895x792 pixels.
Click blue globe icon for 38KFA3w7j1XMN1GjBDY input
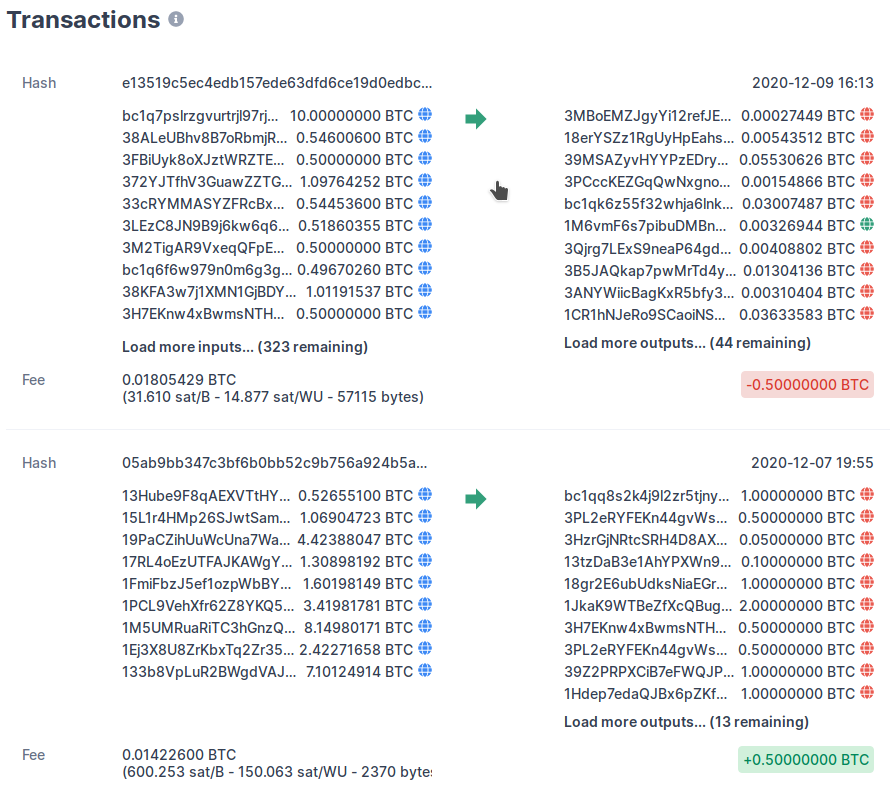[425, 290]
